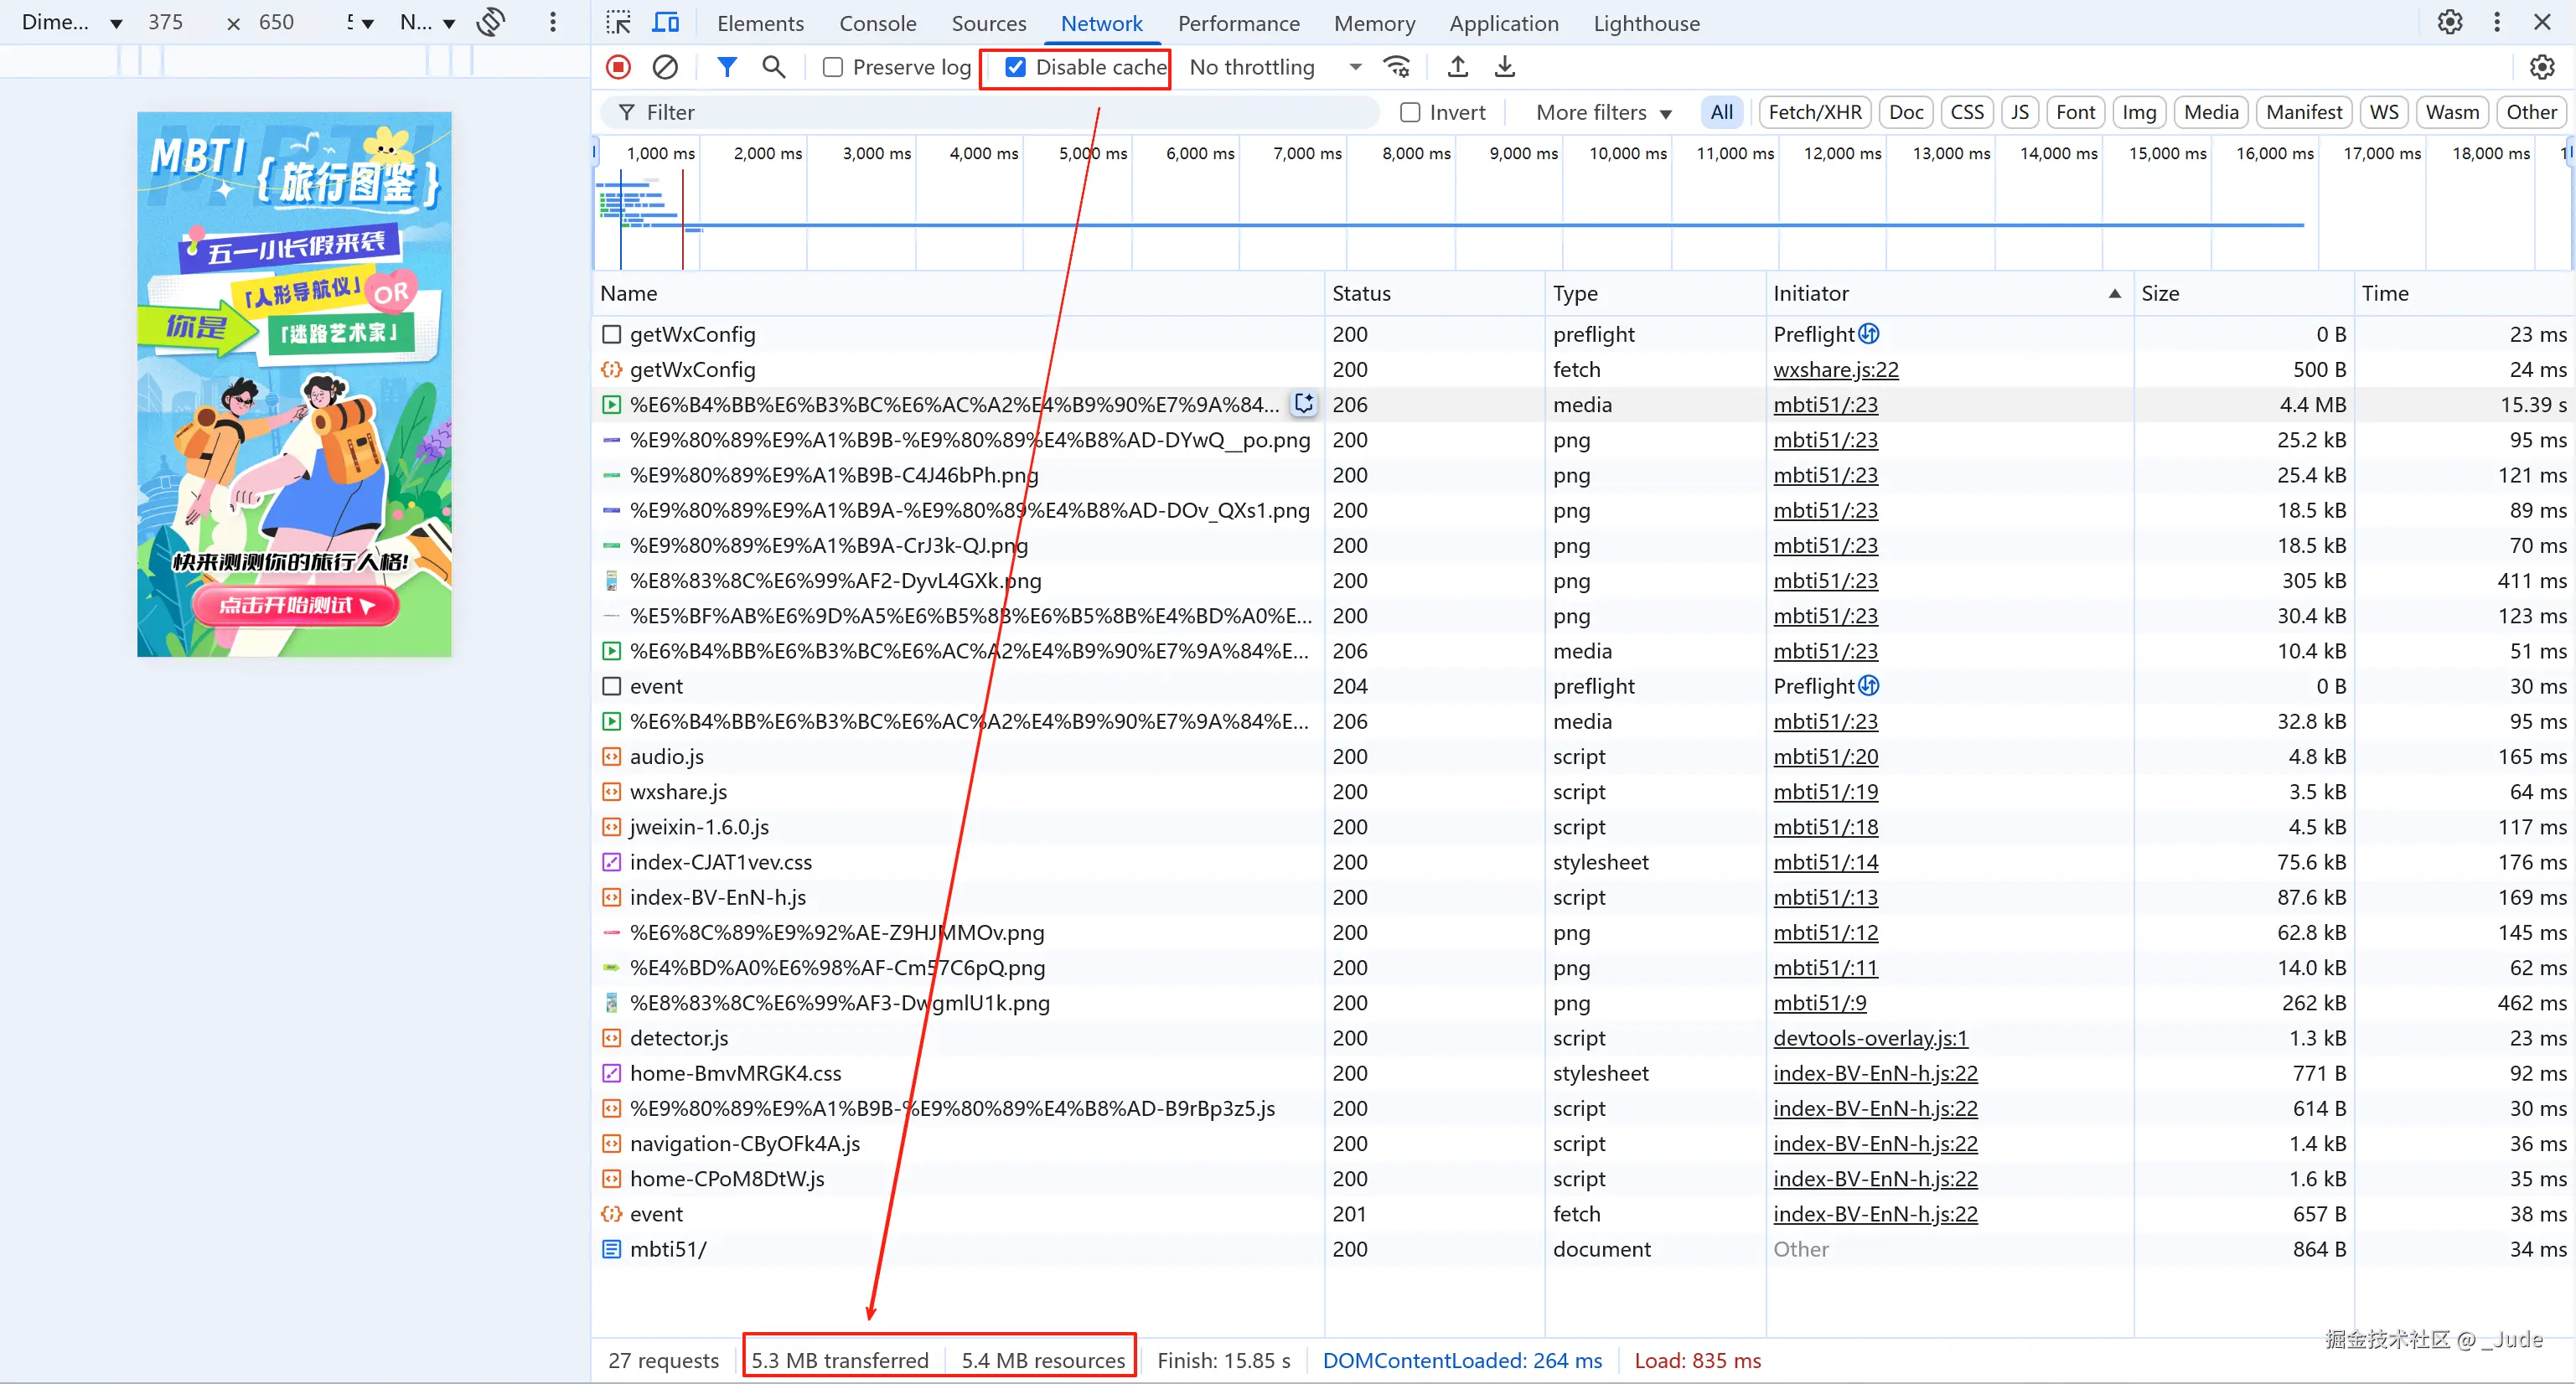
Task: Click the Filter text input field
Action: coord(1000,112)
